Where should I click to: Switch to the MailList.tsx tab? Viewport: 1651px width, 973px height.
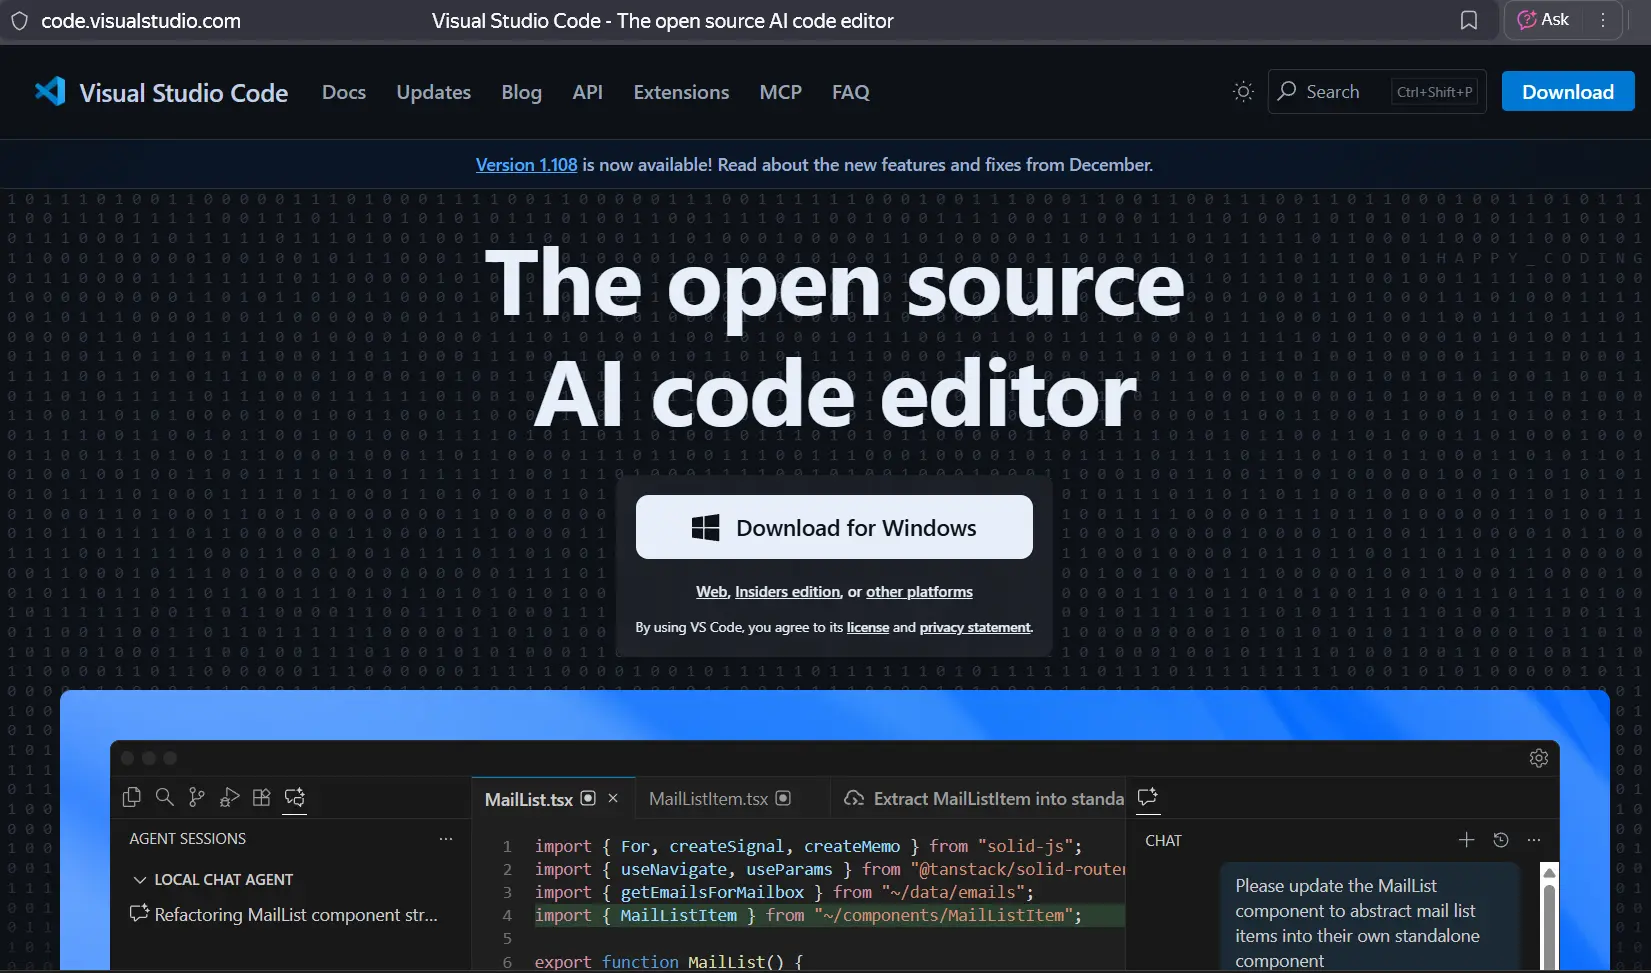point(552,798)
